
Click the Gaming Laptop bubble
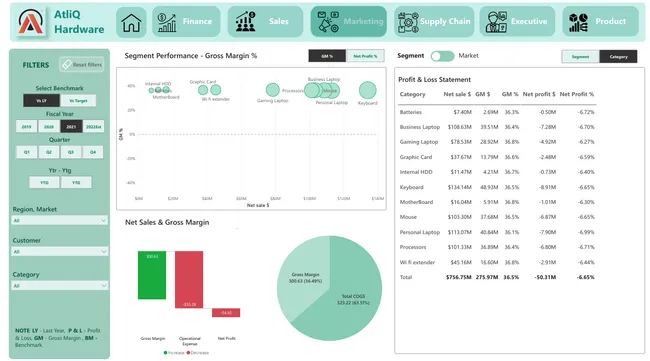point(272,90)
